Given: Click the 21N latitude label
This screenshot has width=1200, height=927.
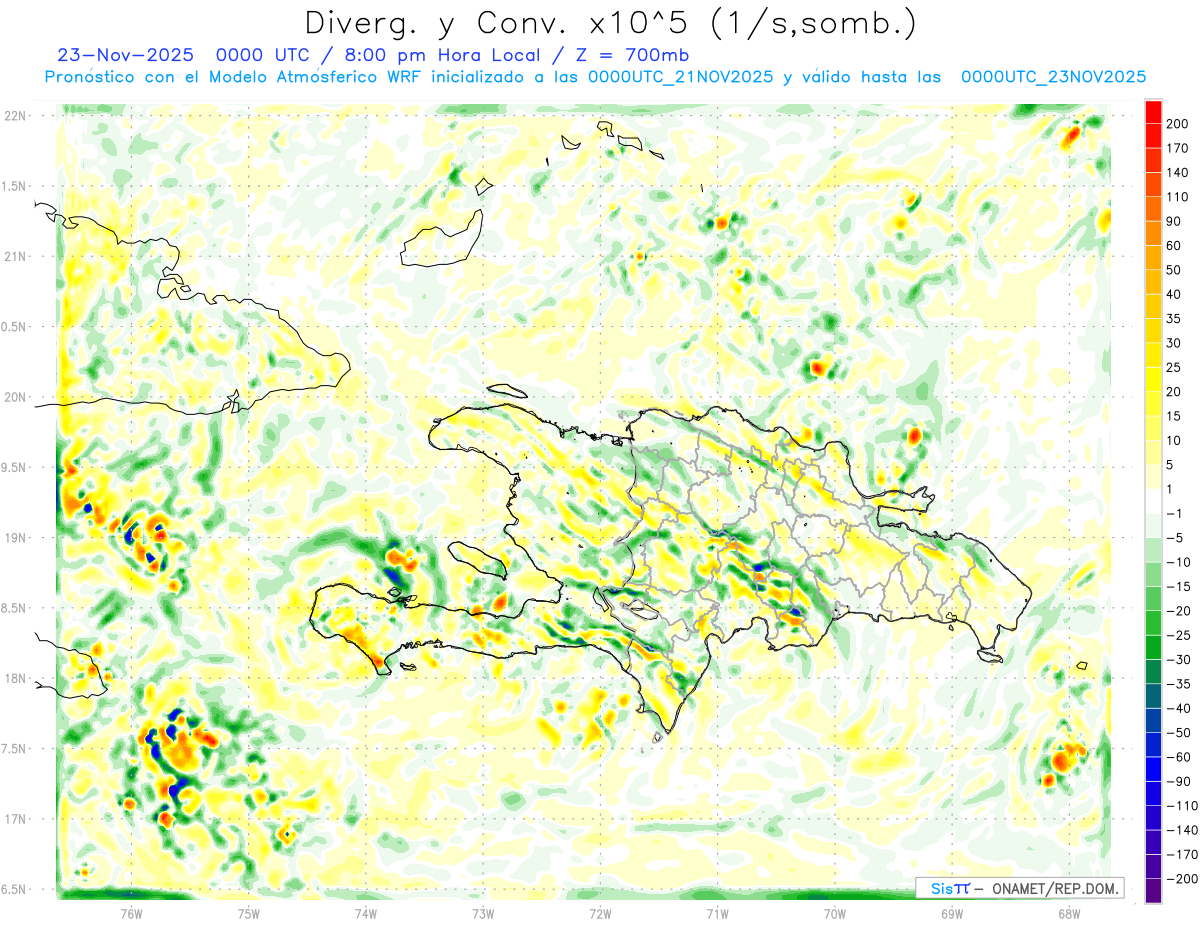Looking at the screenshot, I should coord(15,256).
